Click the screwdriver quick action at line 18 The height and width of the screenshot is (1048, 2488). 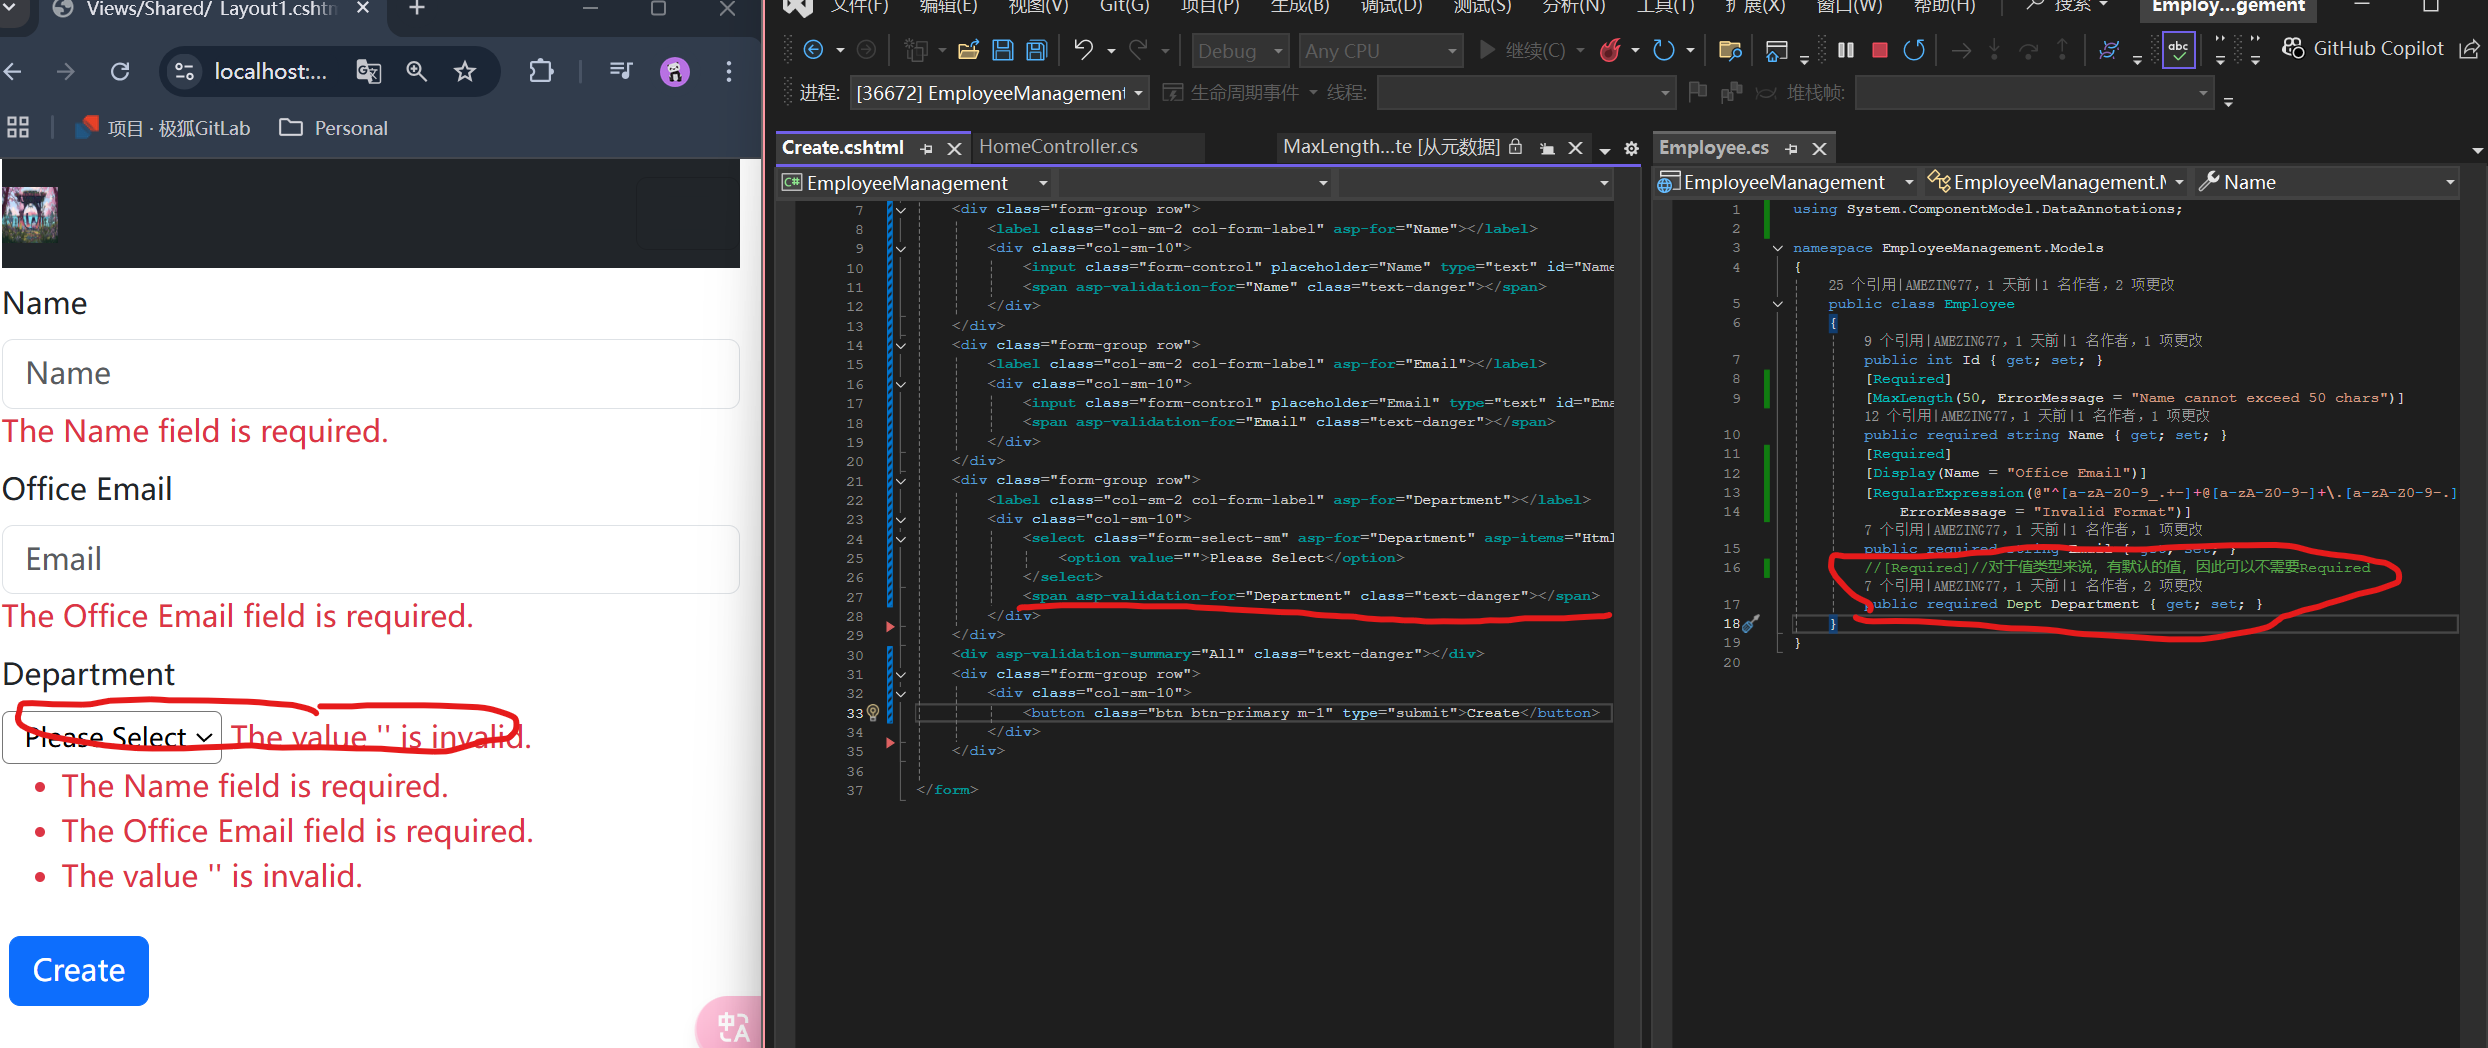pos(1750,624)
